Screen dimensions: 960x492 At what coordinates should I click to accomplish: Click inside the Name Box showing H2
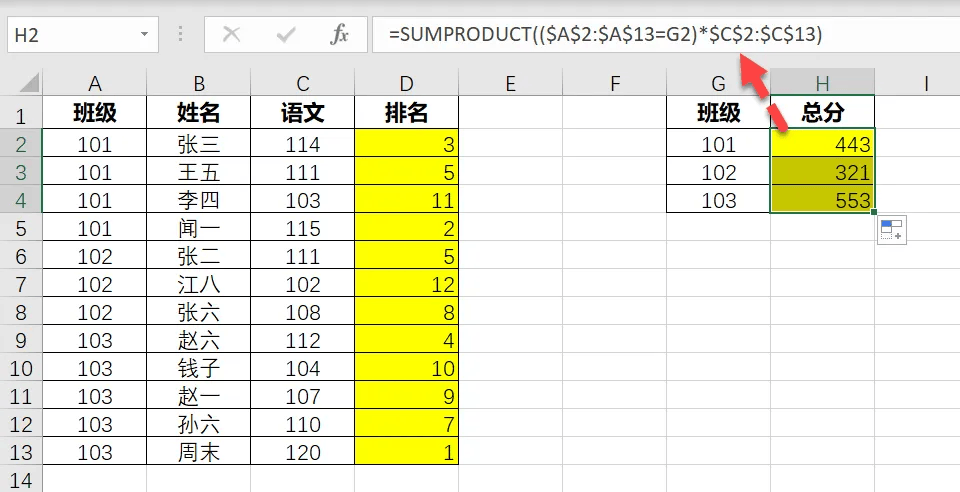point(72,34)
